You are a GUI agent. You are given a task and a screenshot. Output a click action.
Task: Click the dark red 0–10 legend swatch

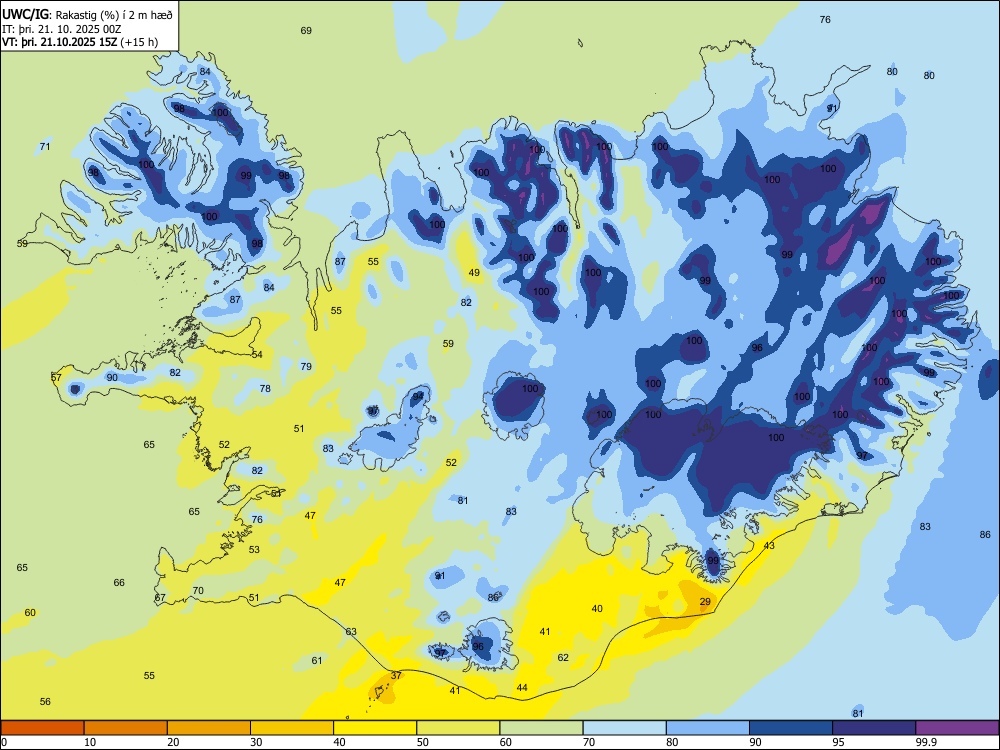click(42, 728)
